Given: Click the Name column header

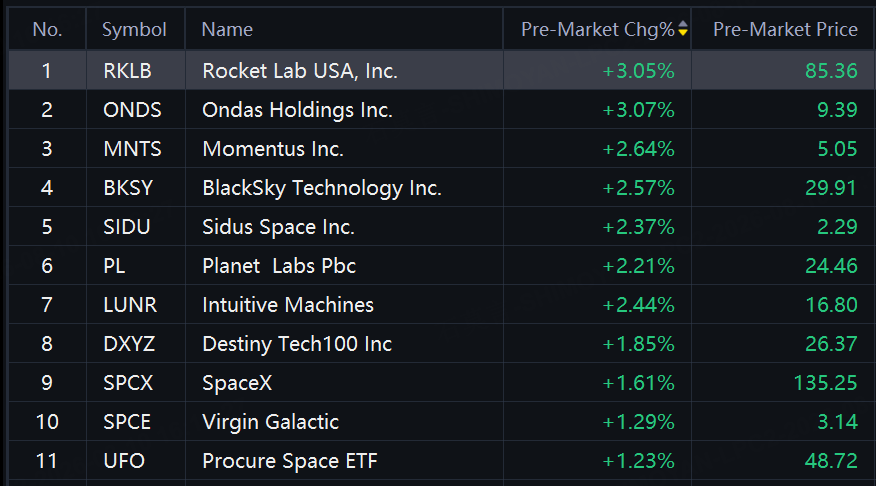Looking at the screenshot, I should [x=227, y=29].
